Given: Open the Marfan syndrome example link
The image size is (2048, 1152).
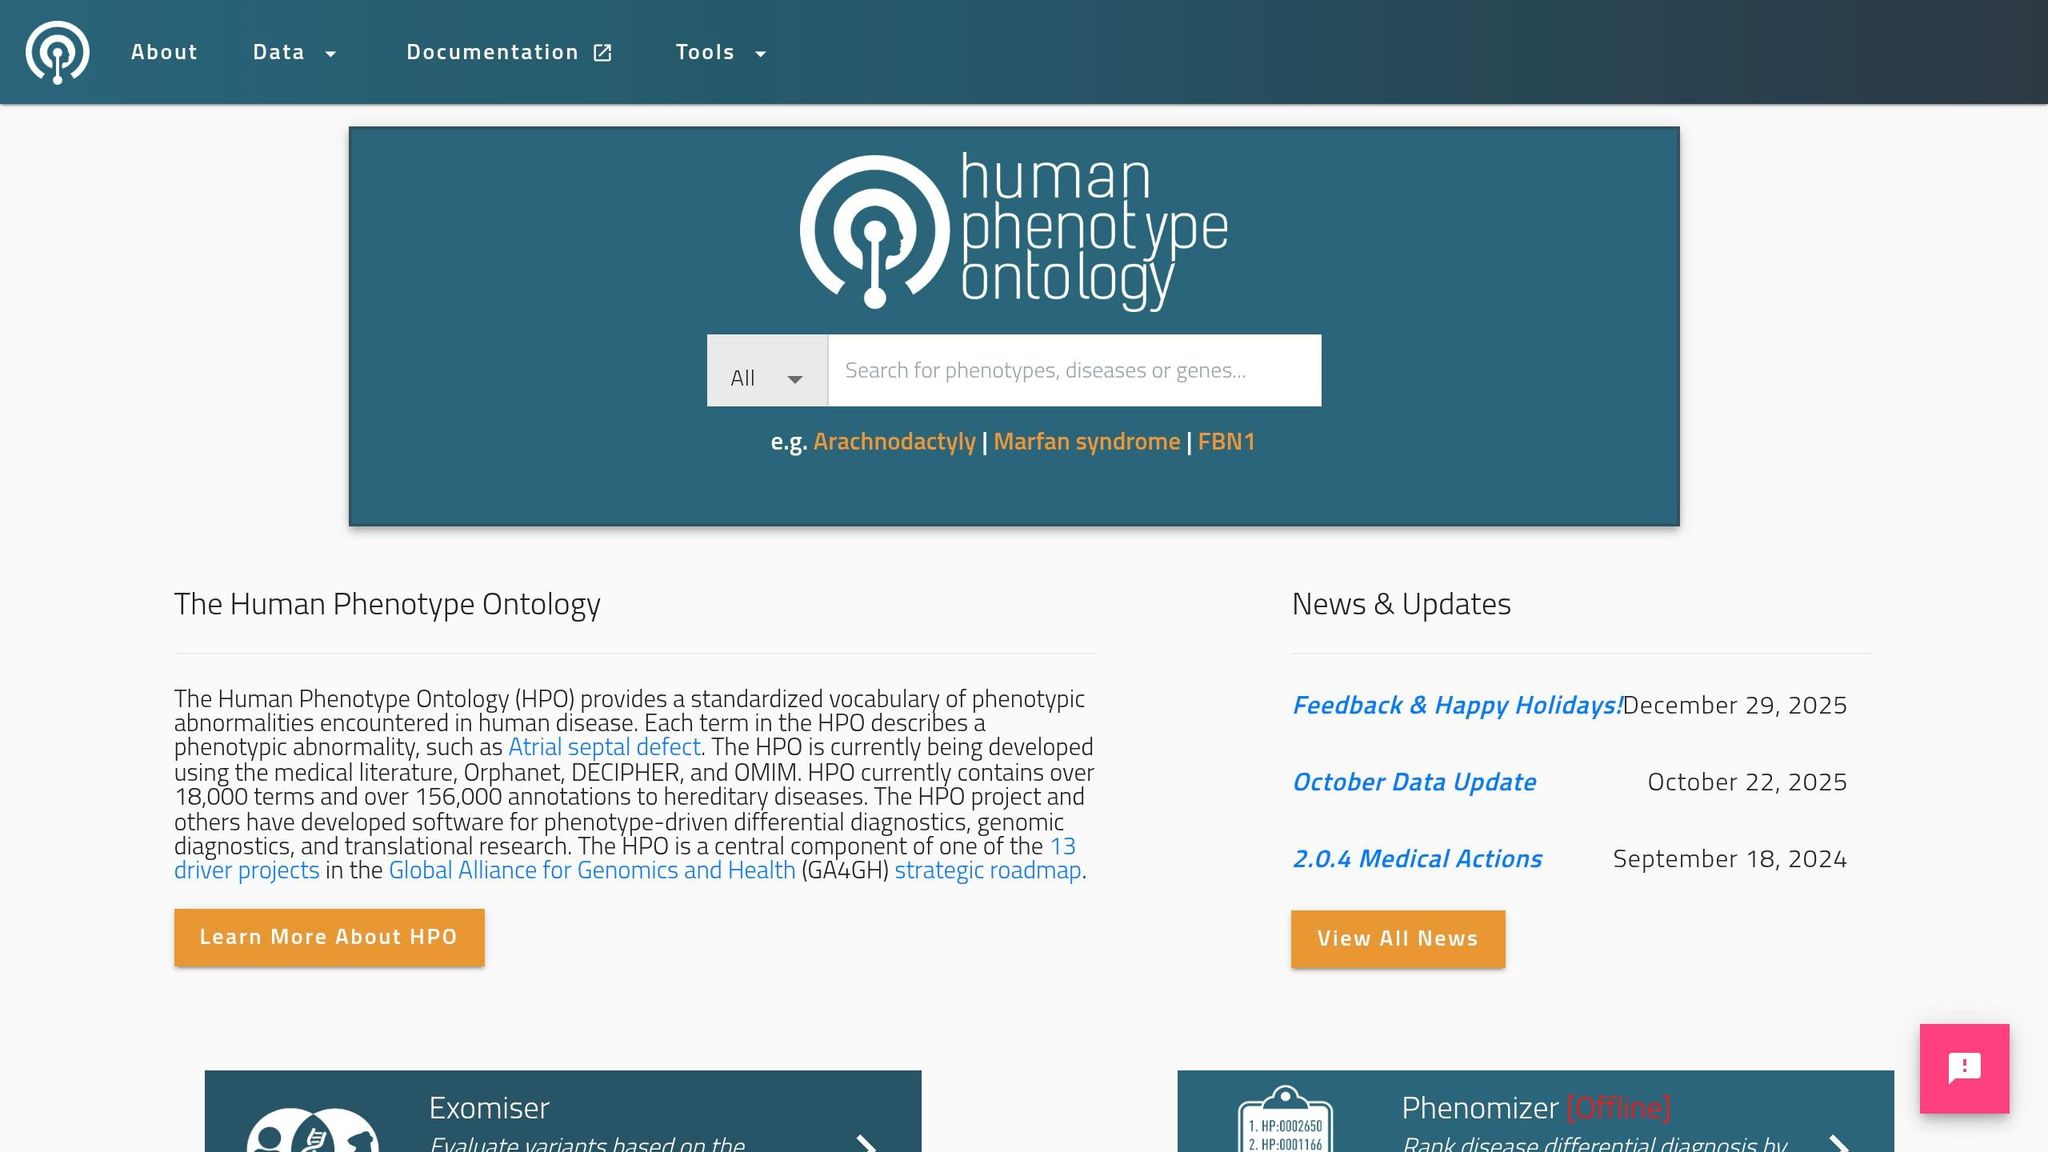Looking at the screenshot, I should [1086, 440].
